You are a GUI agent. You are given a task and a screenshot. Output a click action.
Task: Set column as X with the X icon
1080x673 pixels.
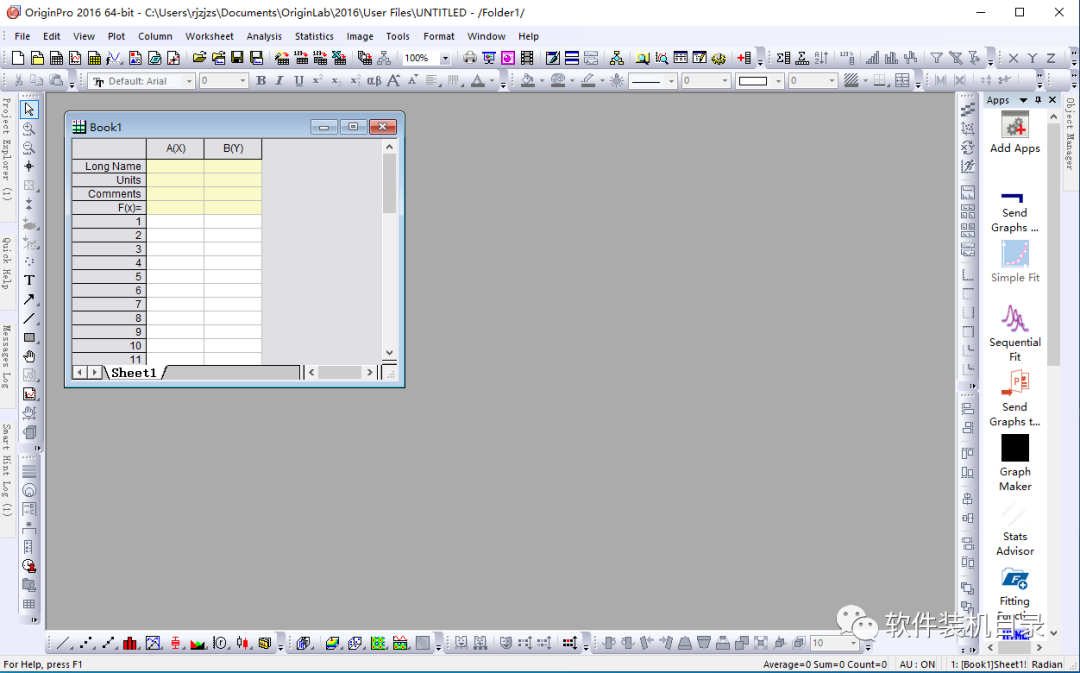tap(1013, 59)
